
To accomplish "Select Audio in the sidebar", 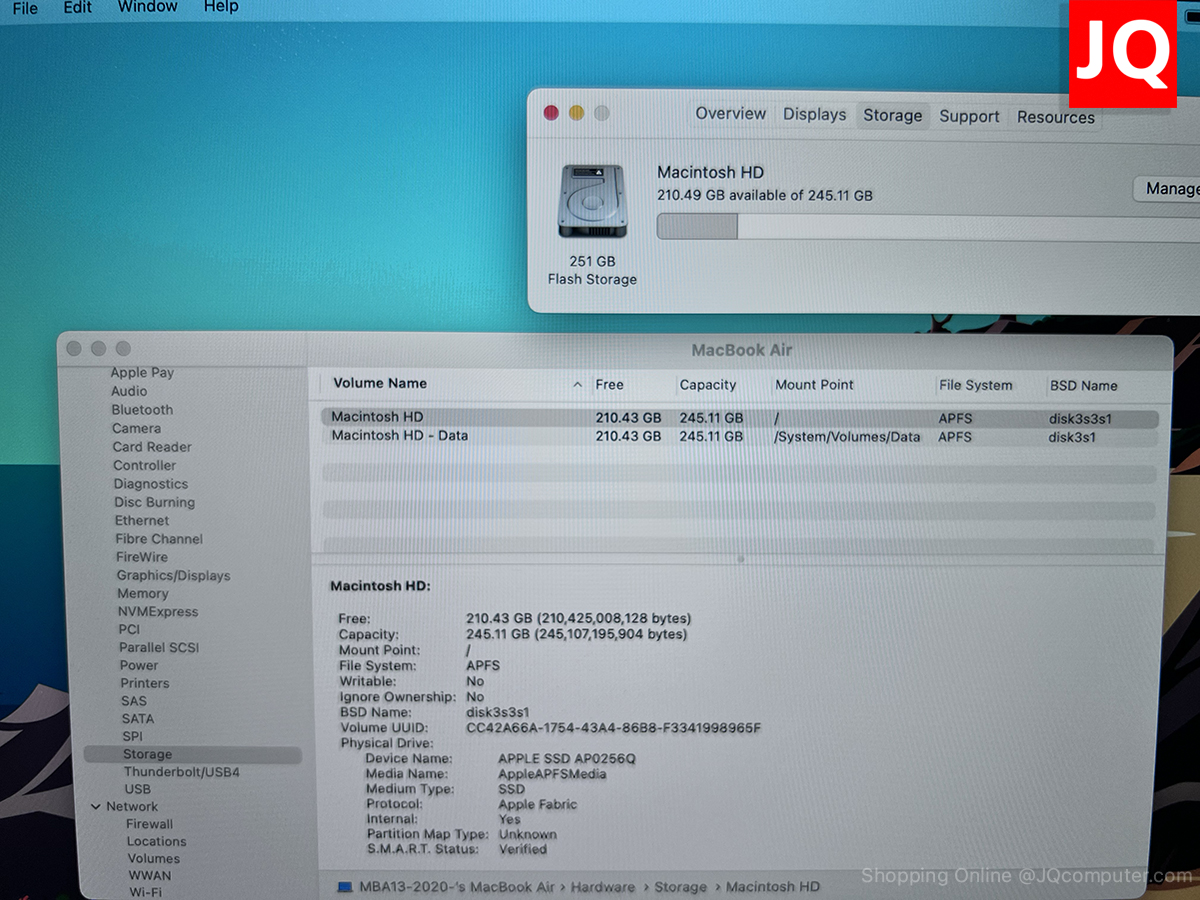I will [129, 391].
